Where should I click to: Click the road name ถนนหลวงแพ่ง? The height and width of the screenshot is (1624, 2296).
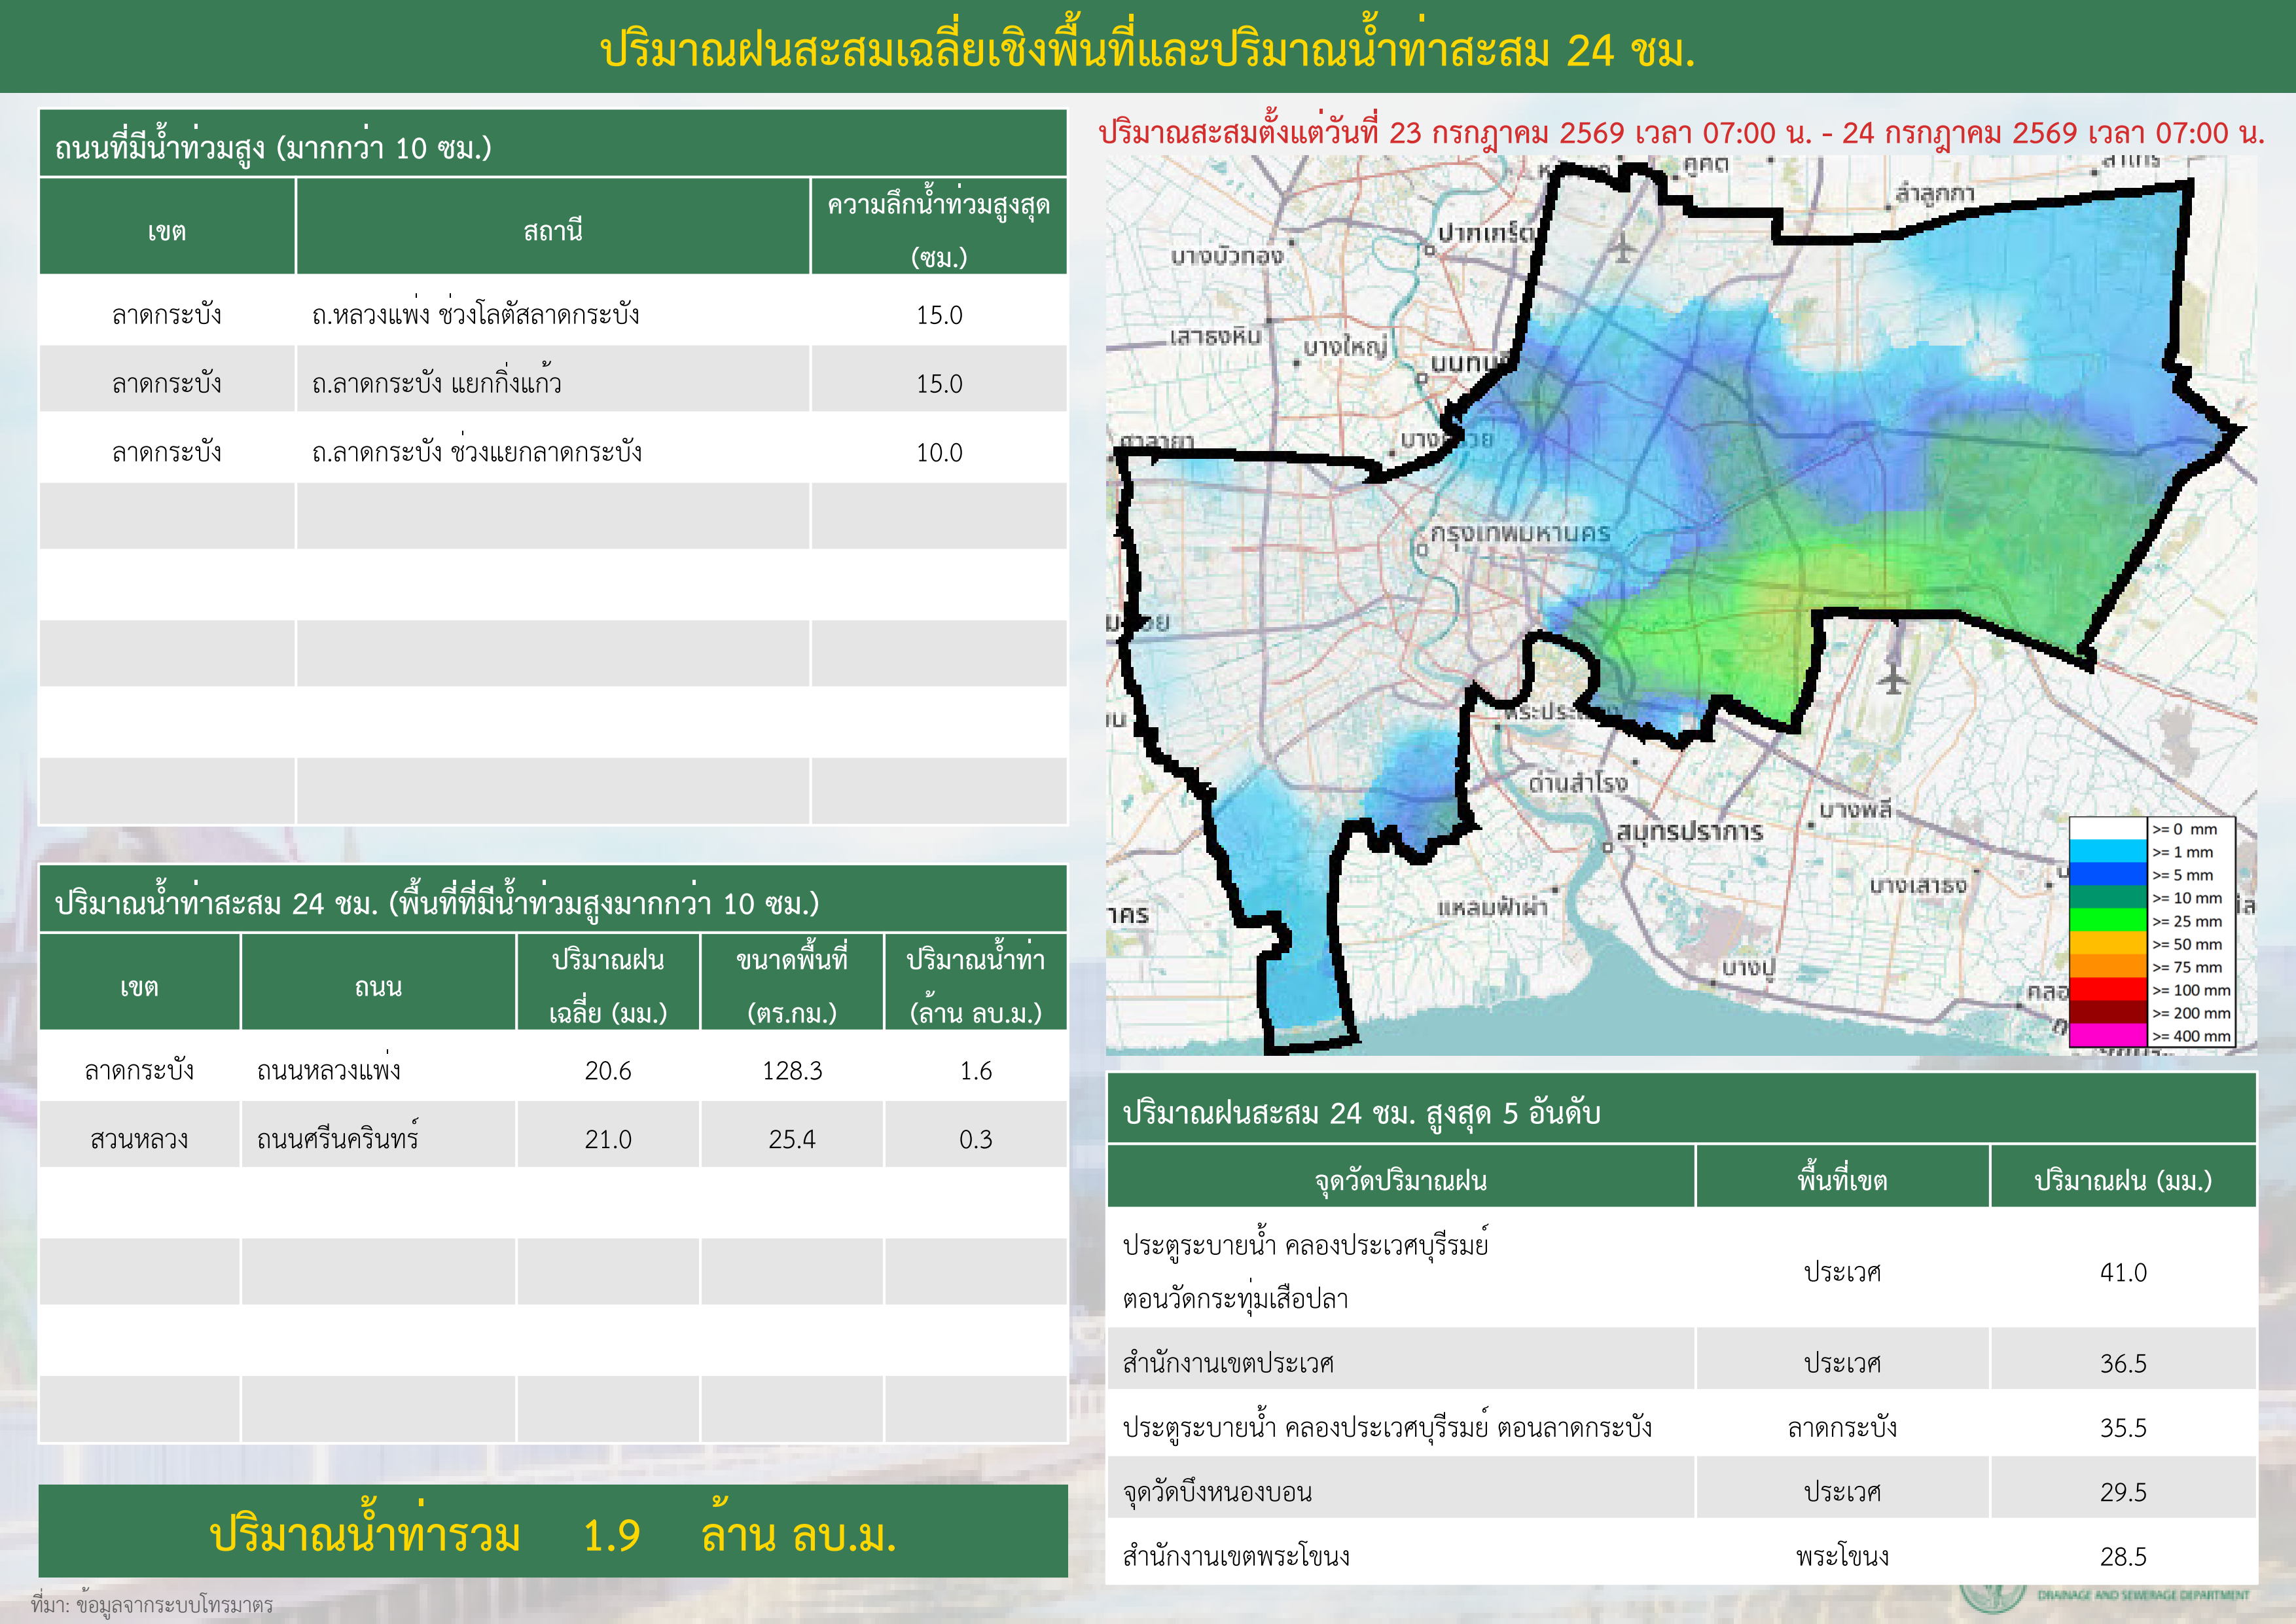[328, 1069]
